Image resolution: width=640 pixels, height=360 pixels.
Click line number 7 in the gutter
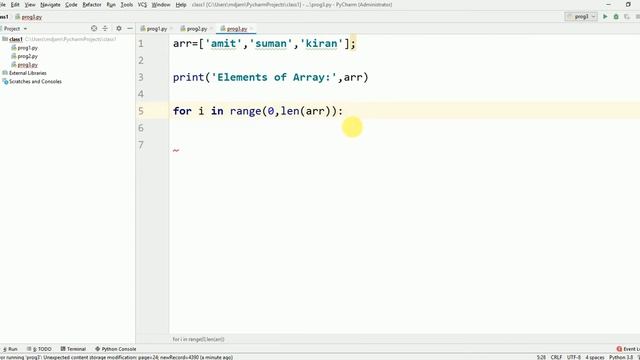tap(141, 145)
